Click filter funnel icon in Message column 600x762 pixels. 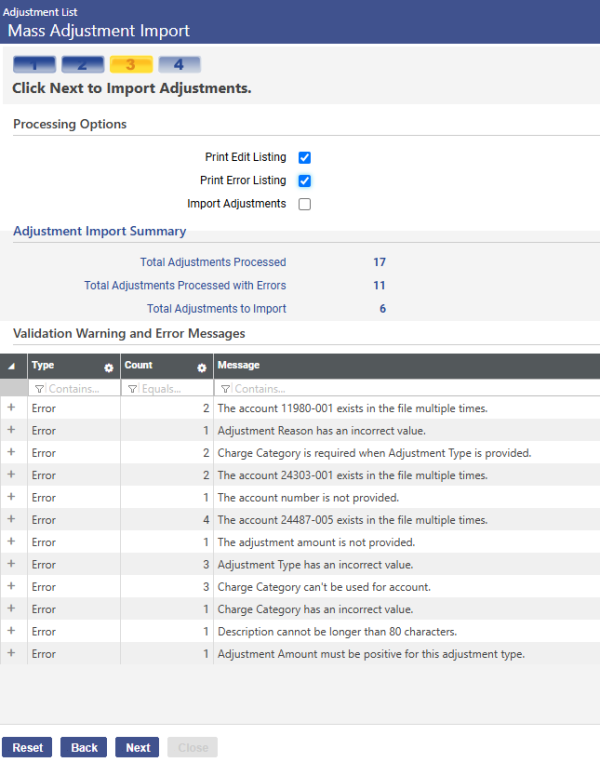click(225, 389)
